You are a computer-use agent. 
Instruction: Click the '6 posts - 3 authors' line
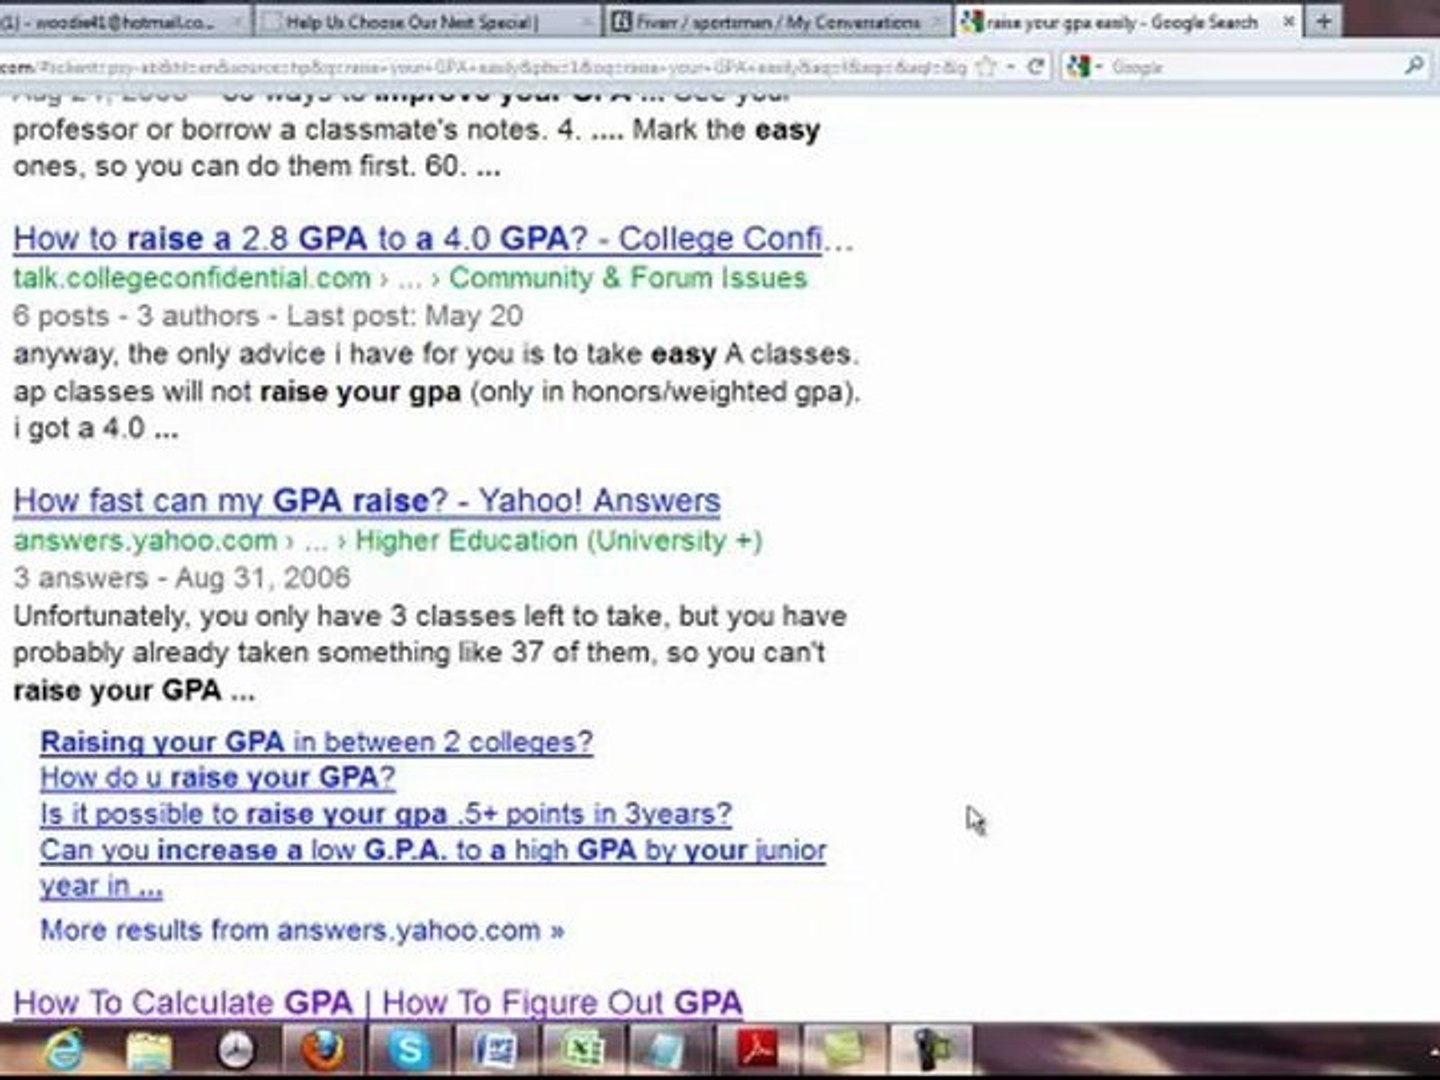click(268, 316)
